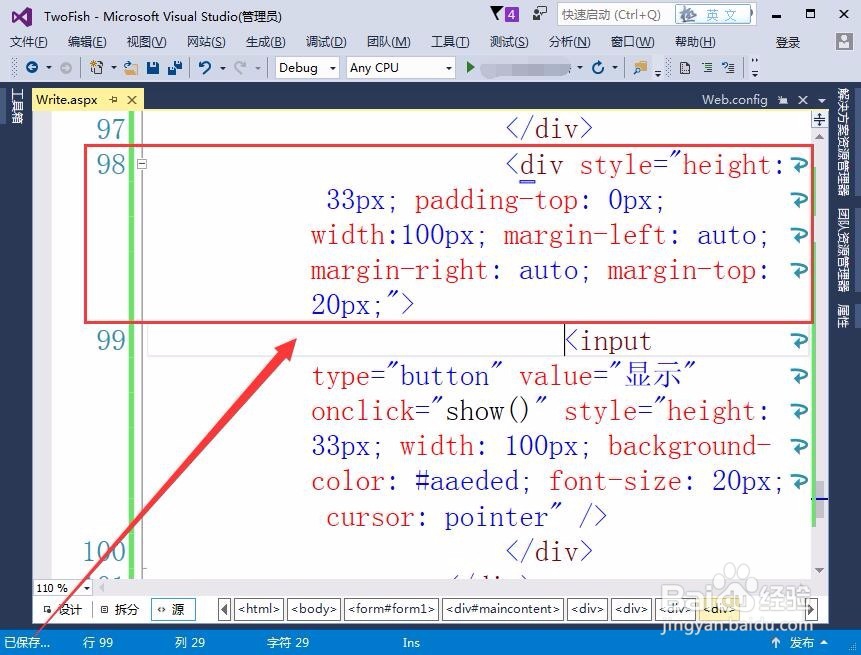Screen dimensions: 861x655
Task: Save the current file via disk icon
Action: pos(153,68)
